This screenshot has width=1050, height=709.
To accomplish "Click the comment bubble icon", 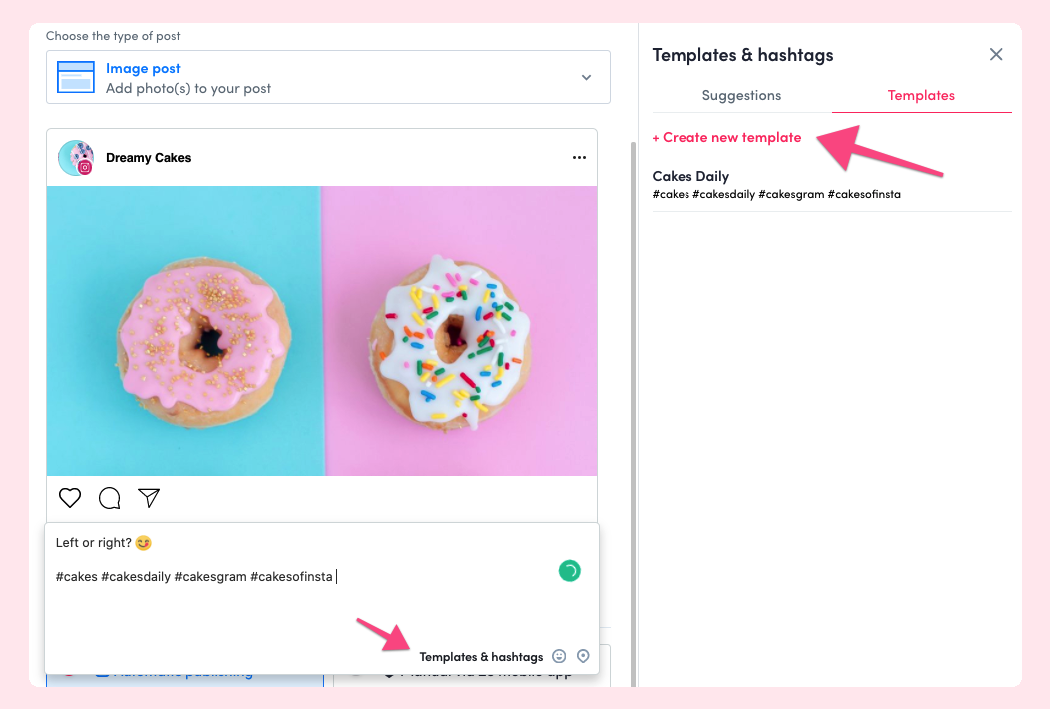I will 109,498.
